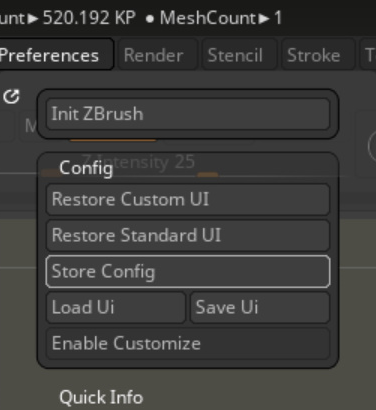Image resolution: width=376 pixels, height=410 pixels.
Task: Toggle Enable Customize mode
Action: 188,343
